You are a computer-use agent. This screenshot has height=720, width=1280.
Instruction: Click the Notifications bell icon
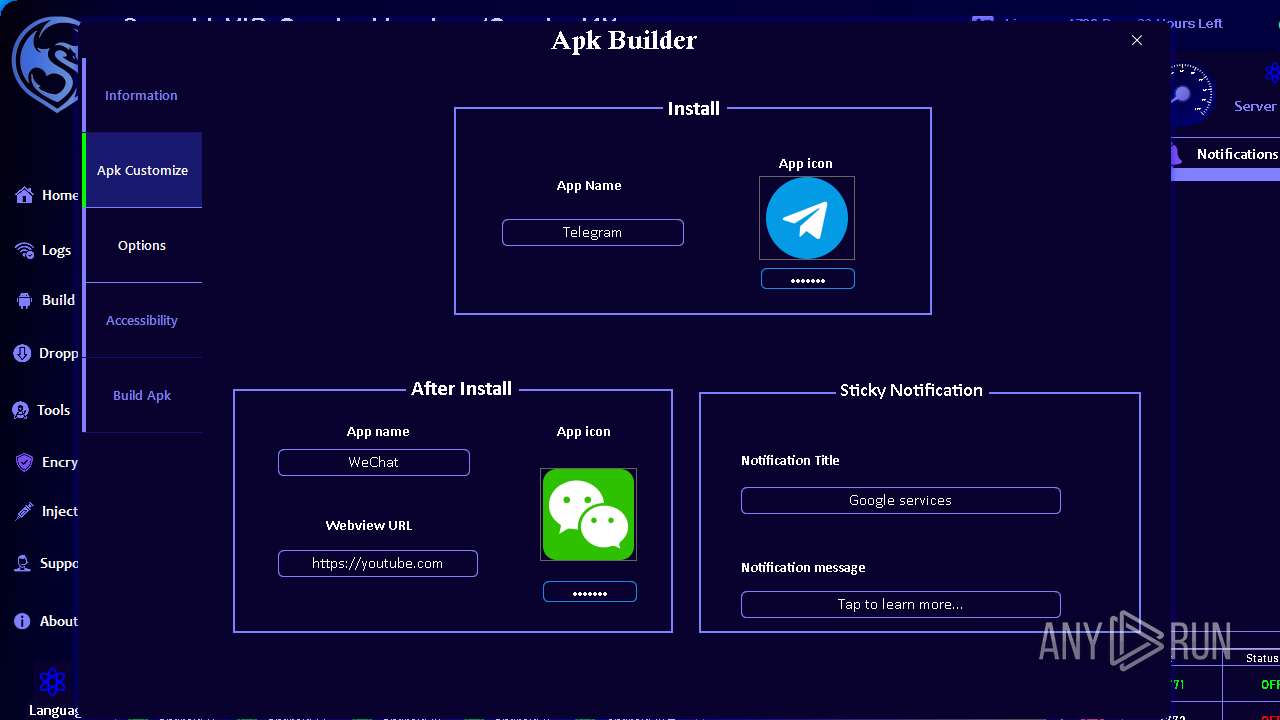click(x=1176, y=154)
